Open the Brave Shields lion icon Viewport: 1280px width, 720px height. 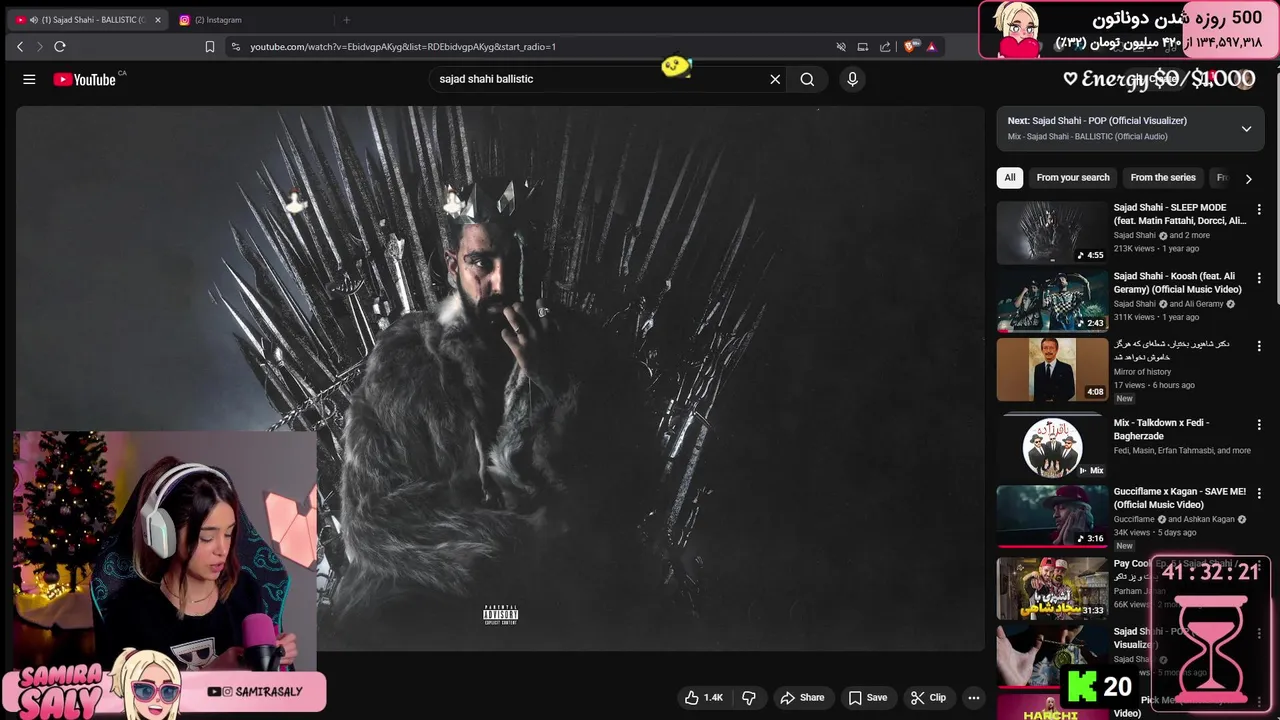[910, 46]
